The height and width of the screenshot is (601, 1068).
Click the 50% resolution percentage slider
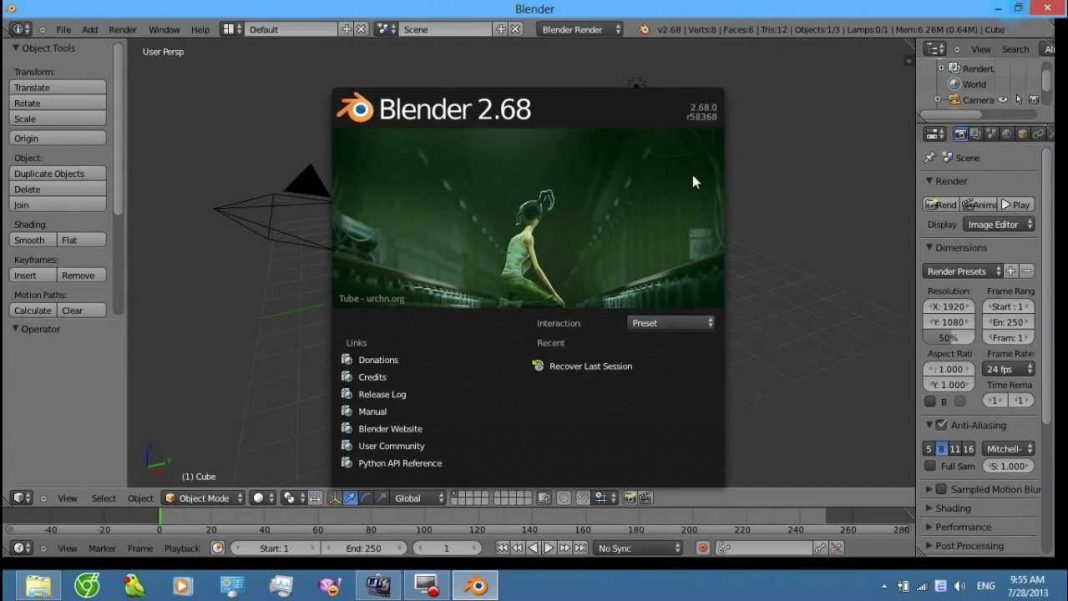click(946, 337)
